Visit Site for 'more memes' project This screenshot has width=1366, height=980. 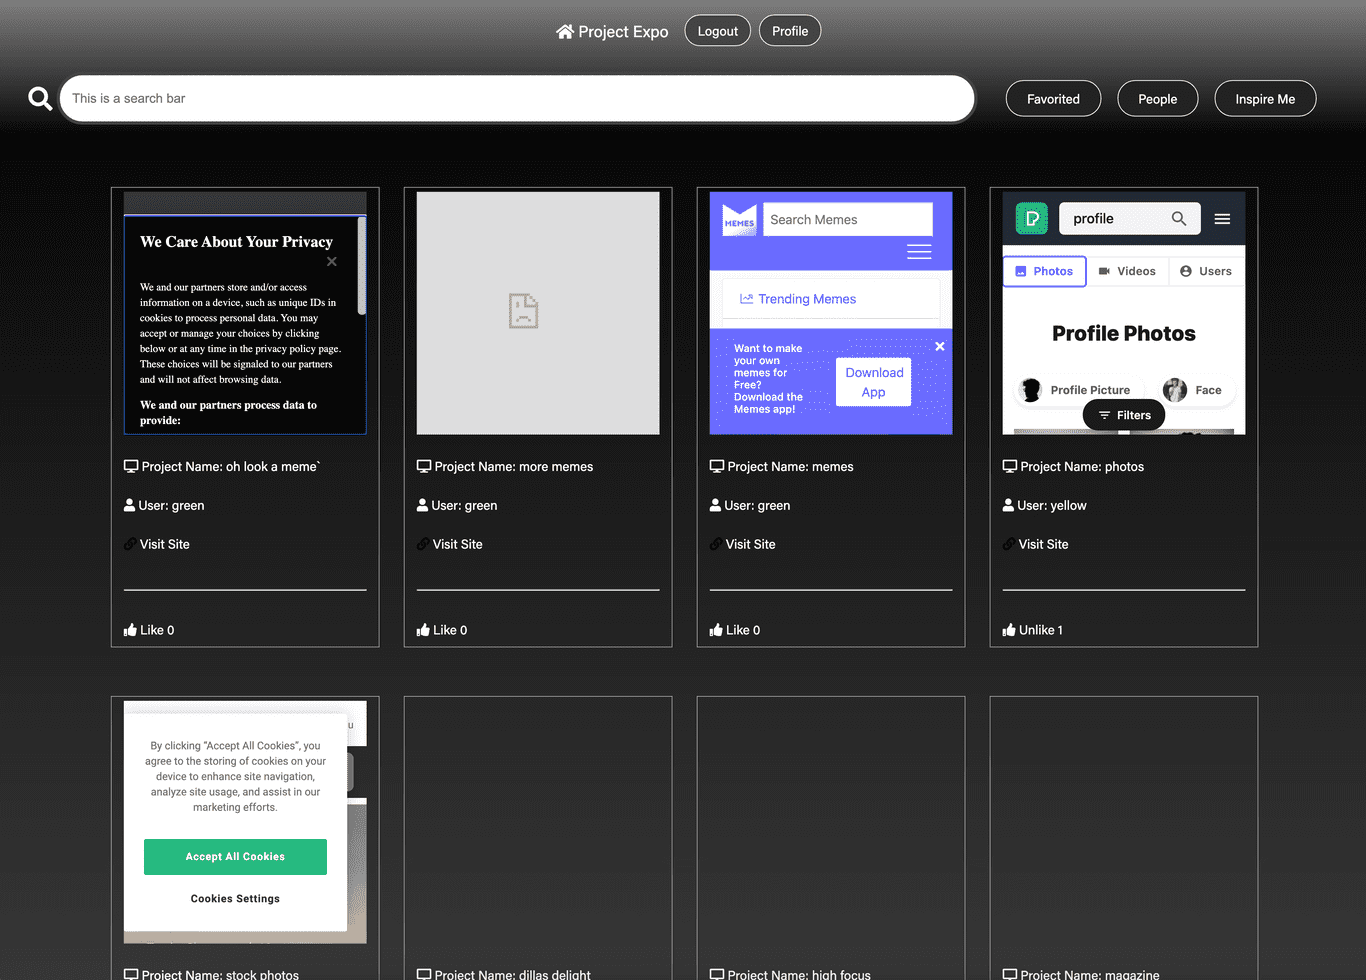click(x=458, y=544)
